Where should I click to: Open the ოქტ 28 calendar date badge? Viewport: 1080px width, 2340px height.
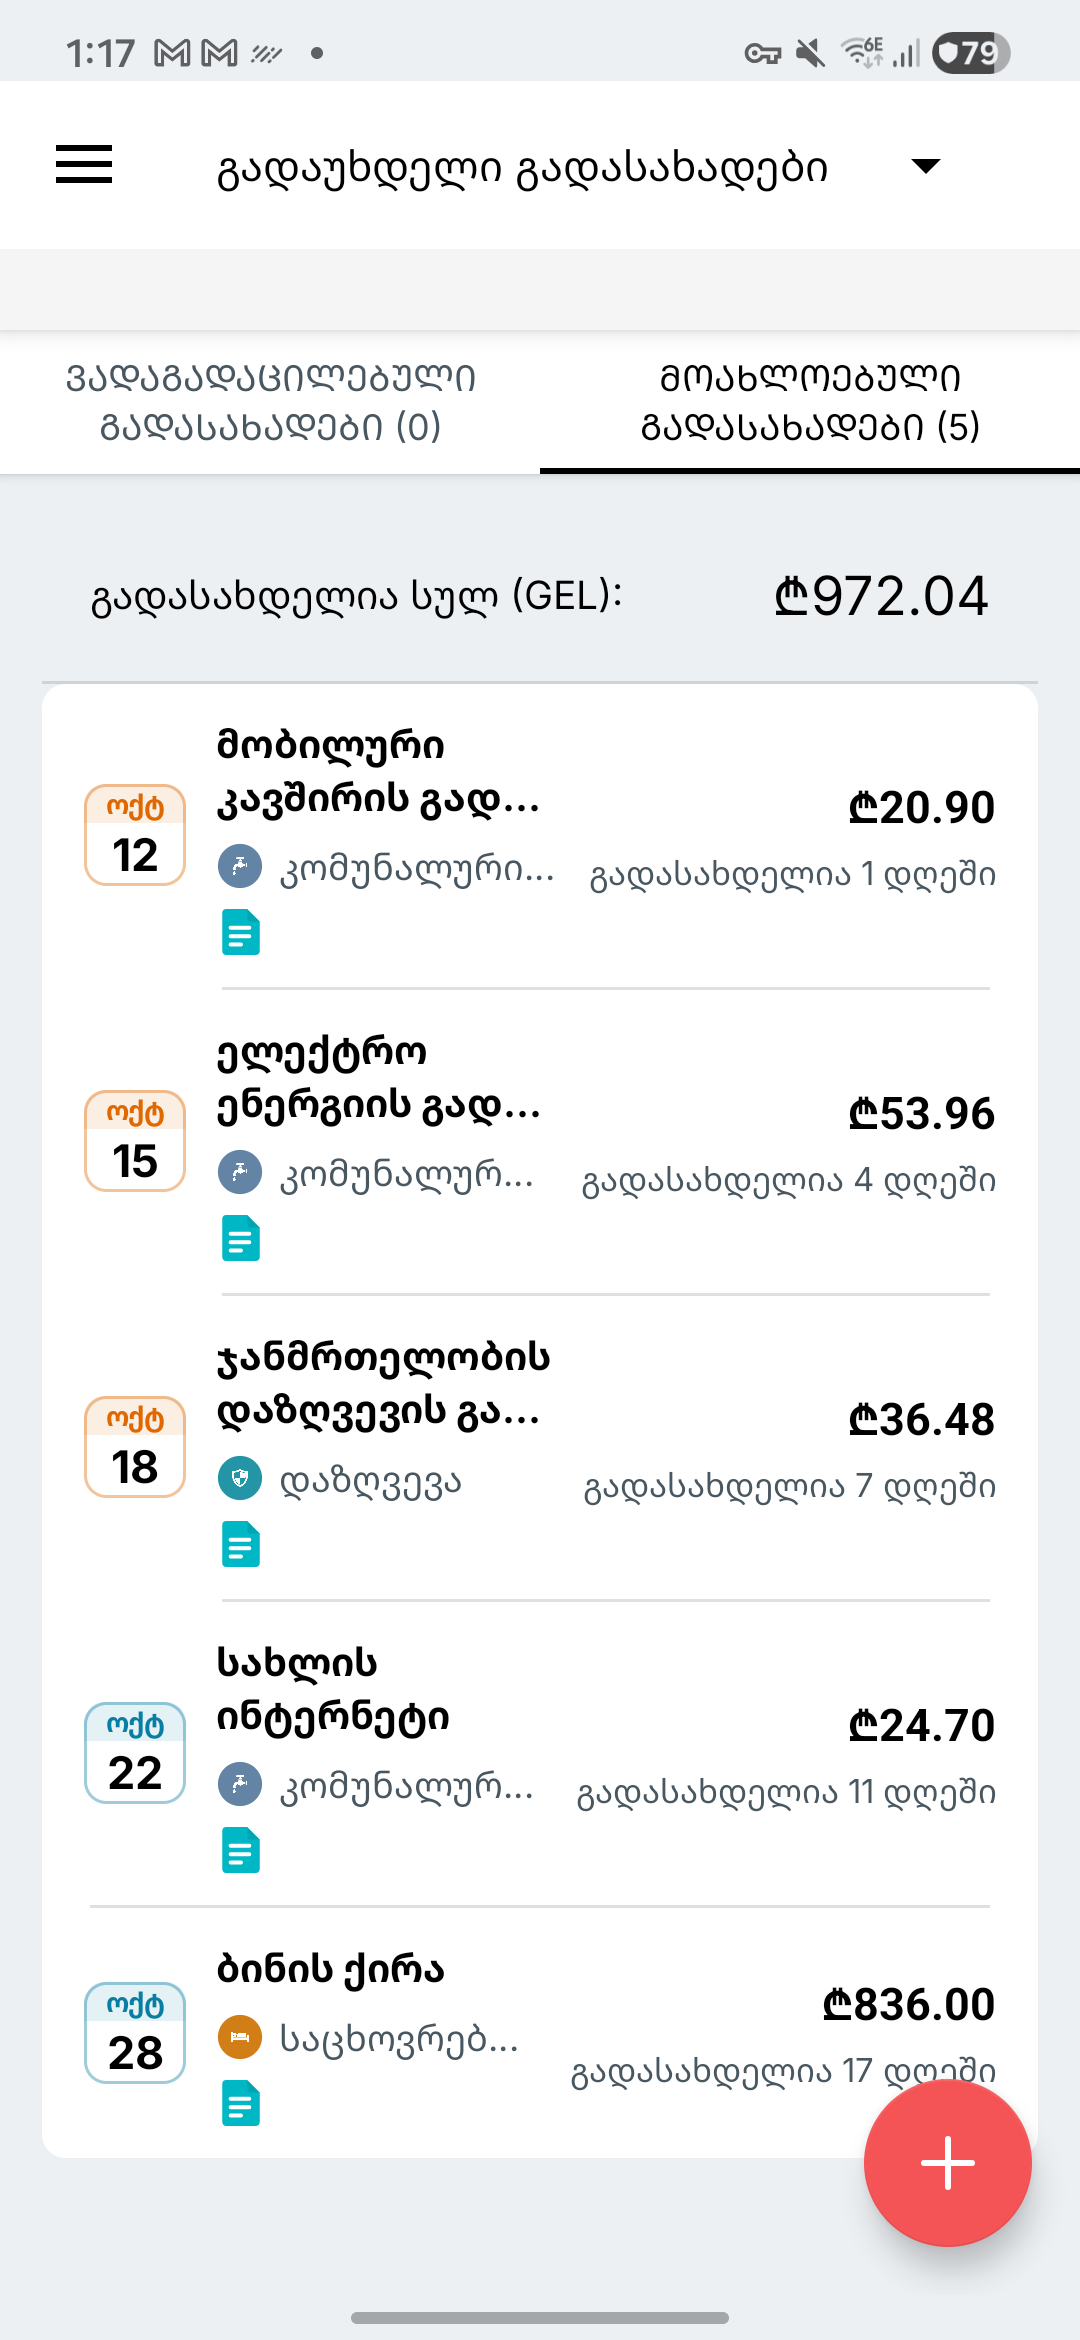[x=135, y=2033]
